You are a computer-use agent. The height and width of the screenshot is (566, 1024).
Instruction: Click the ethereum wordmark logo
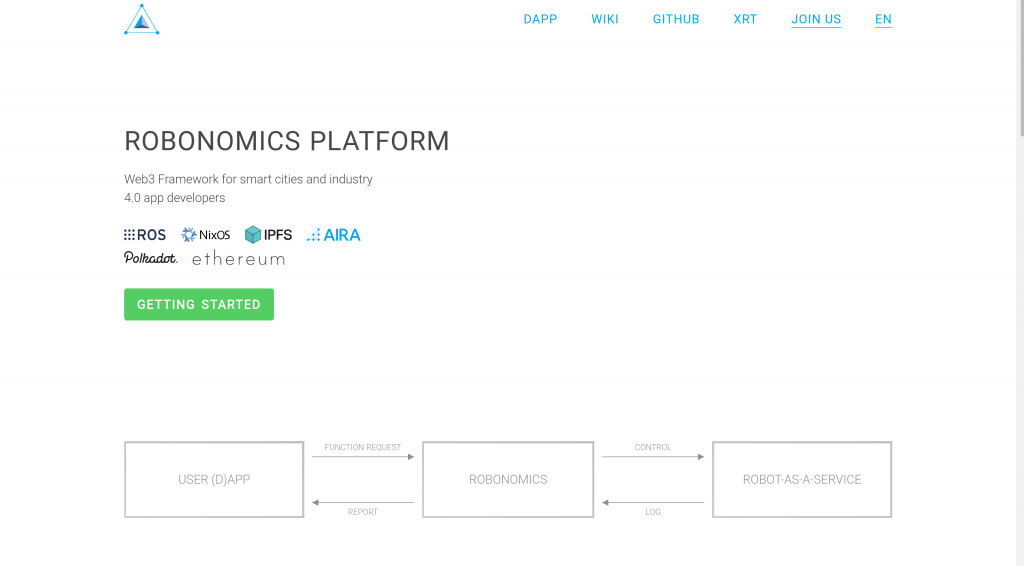[238, 259]
